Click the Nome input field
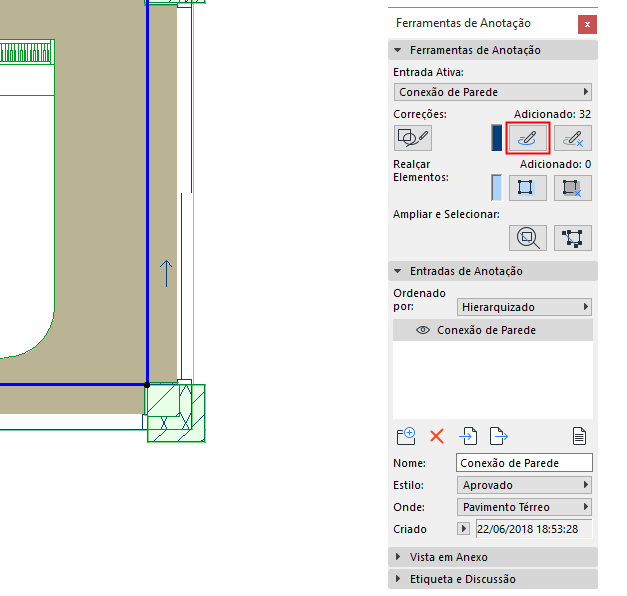Image resolution: width=627 pixels, height=596 pixels. point(524,463)
